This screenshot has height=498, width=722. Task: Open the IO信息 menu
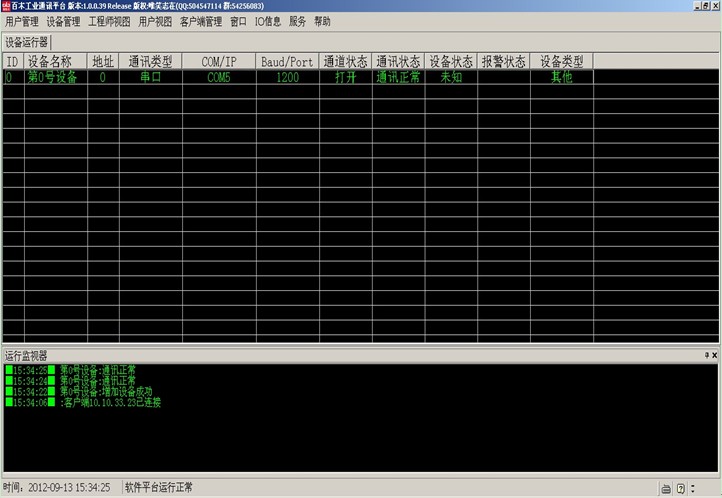click(268, 22)
